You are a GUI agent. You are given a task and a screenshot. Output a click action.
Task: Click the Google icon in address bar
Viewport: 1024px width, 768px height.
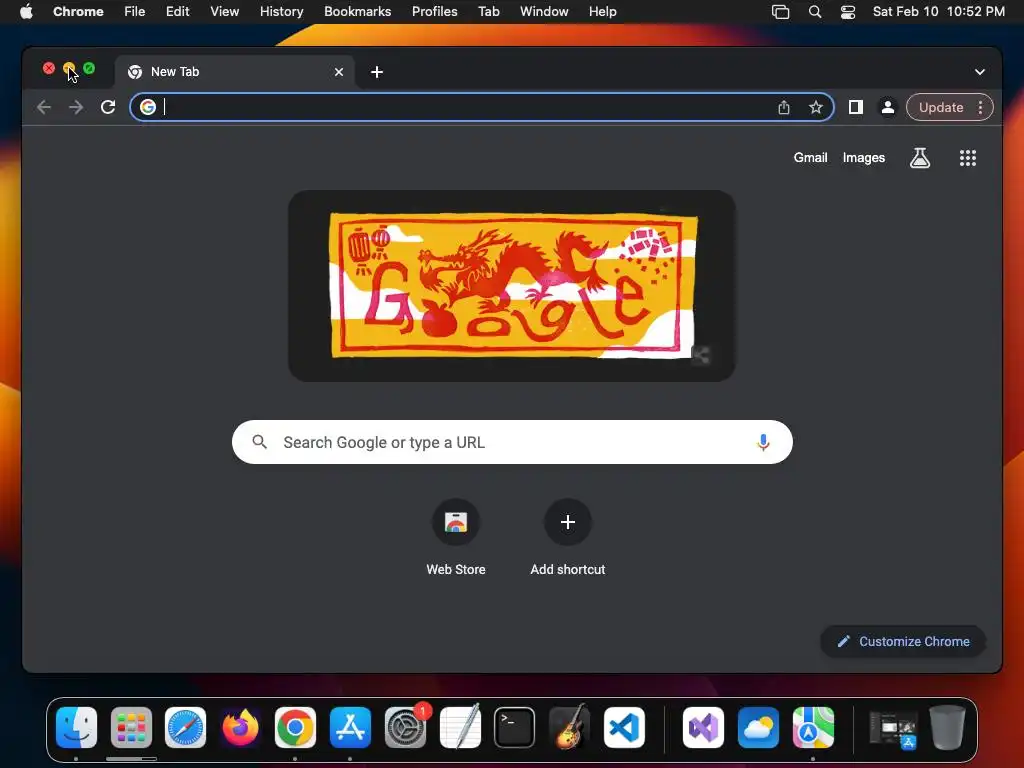(x=148, y=107)
